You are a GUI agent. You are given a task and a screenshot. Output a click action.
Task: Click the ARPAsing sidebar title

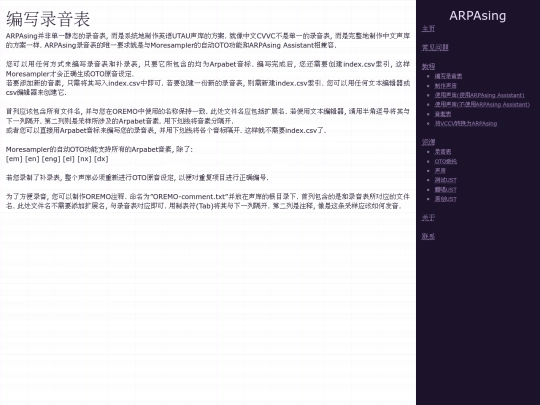click(477, 16)
